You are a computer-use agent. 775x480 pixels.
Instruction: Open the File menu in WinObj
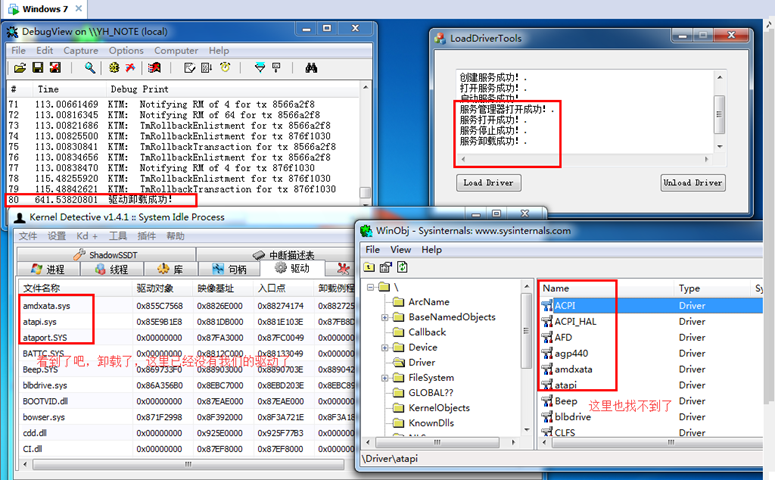[x=373, y=250]
